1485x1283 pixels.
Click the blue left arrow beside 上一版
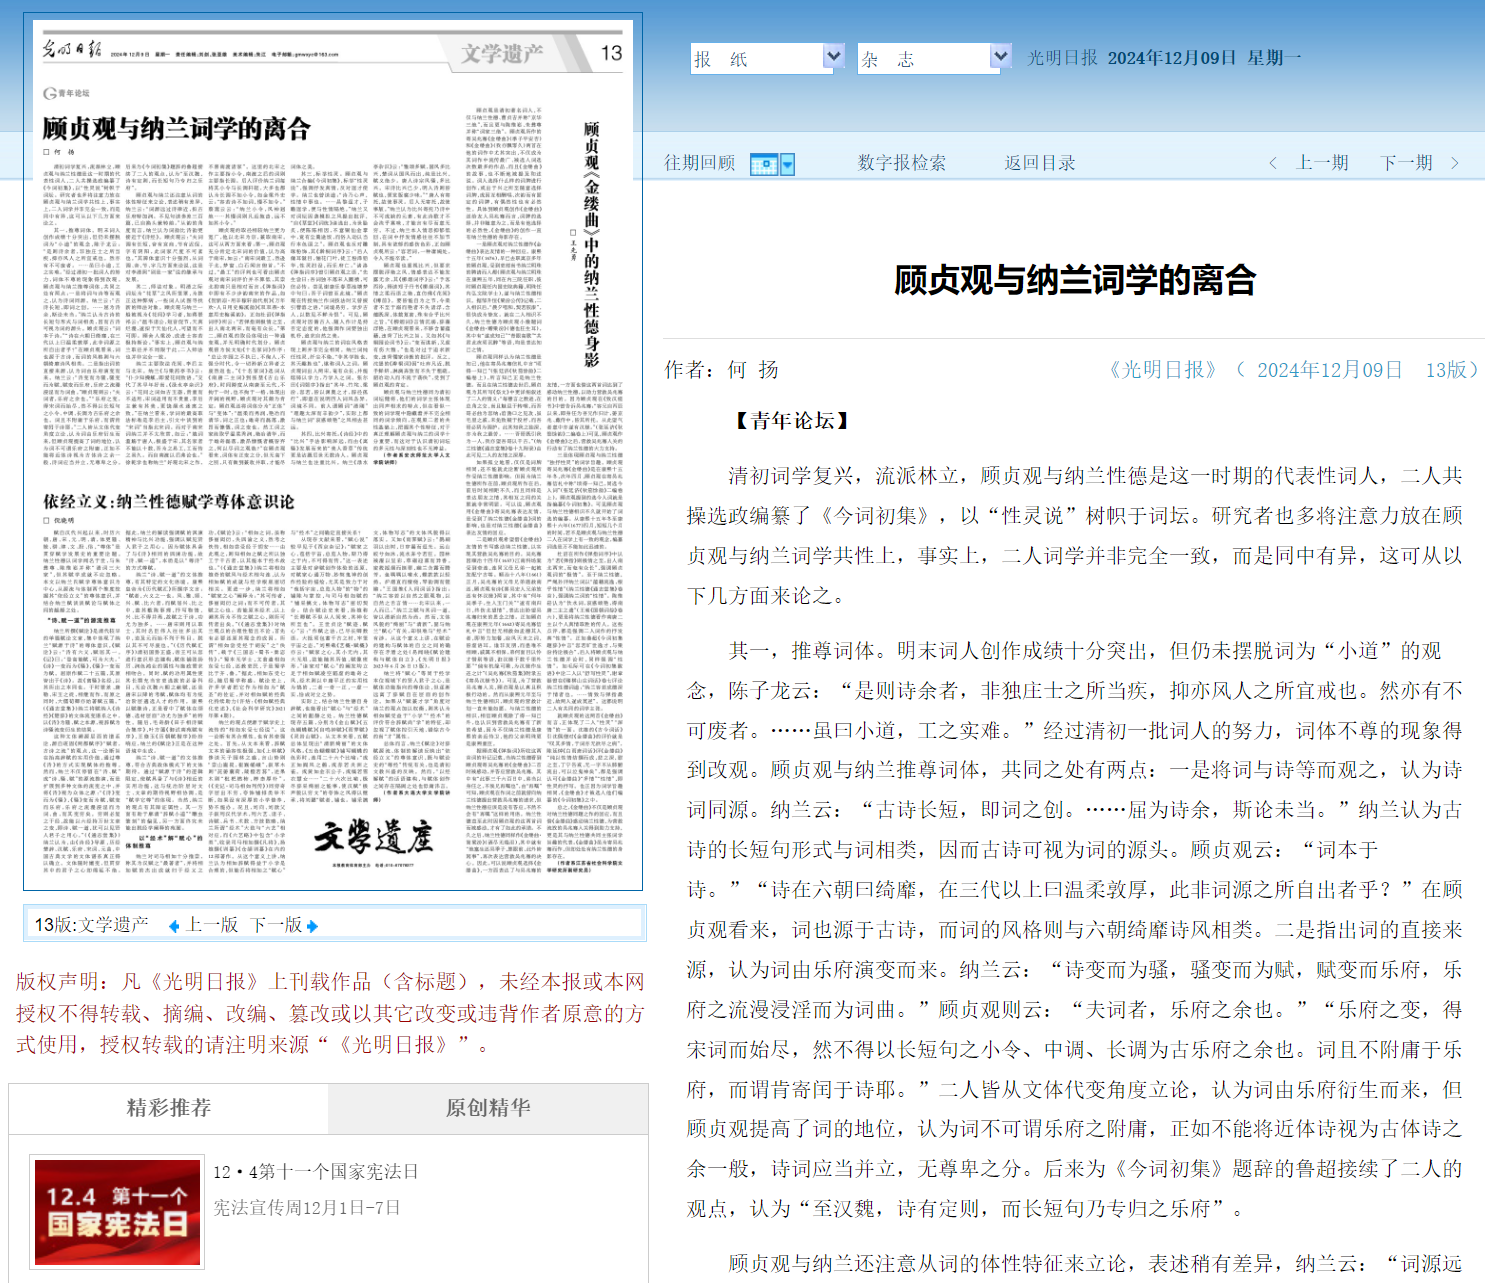pyautogui.click(x=174, y=926)
